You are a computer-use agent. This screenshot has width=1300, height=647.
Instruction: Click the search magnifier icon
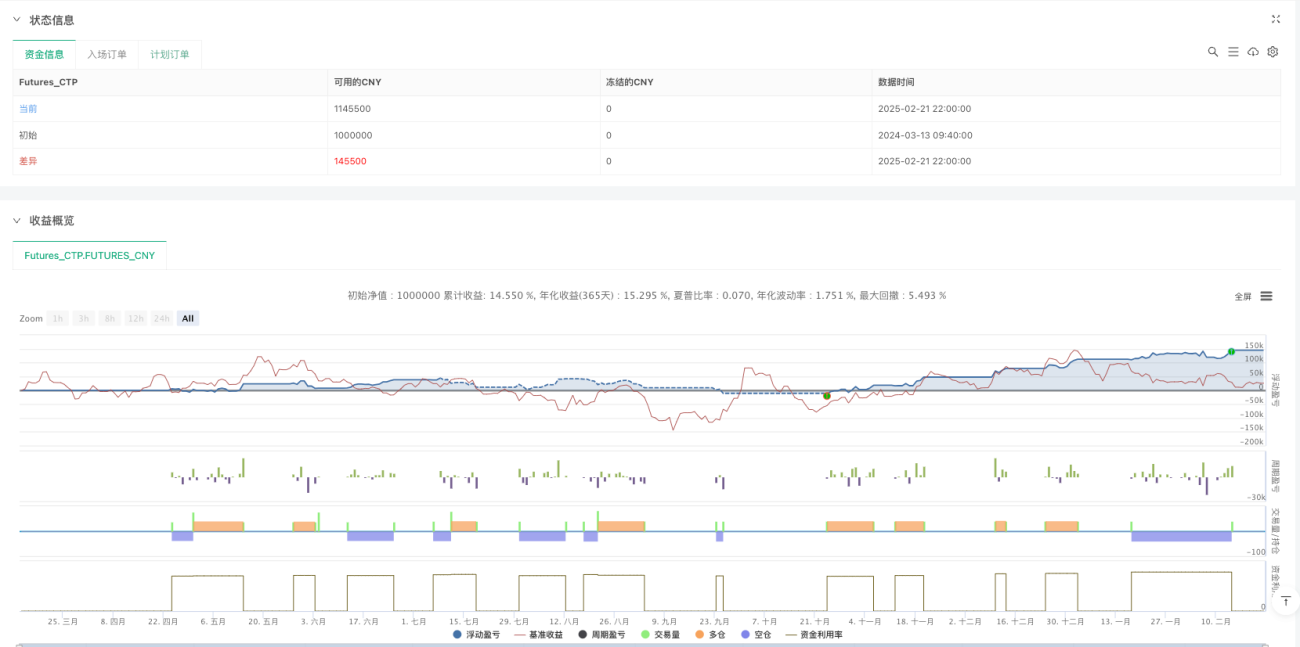click(x=1212, y=52)
